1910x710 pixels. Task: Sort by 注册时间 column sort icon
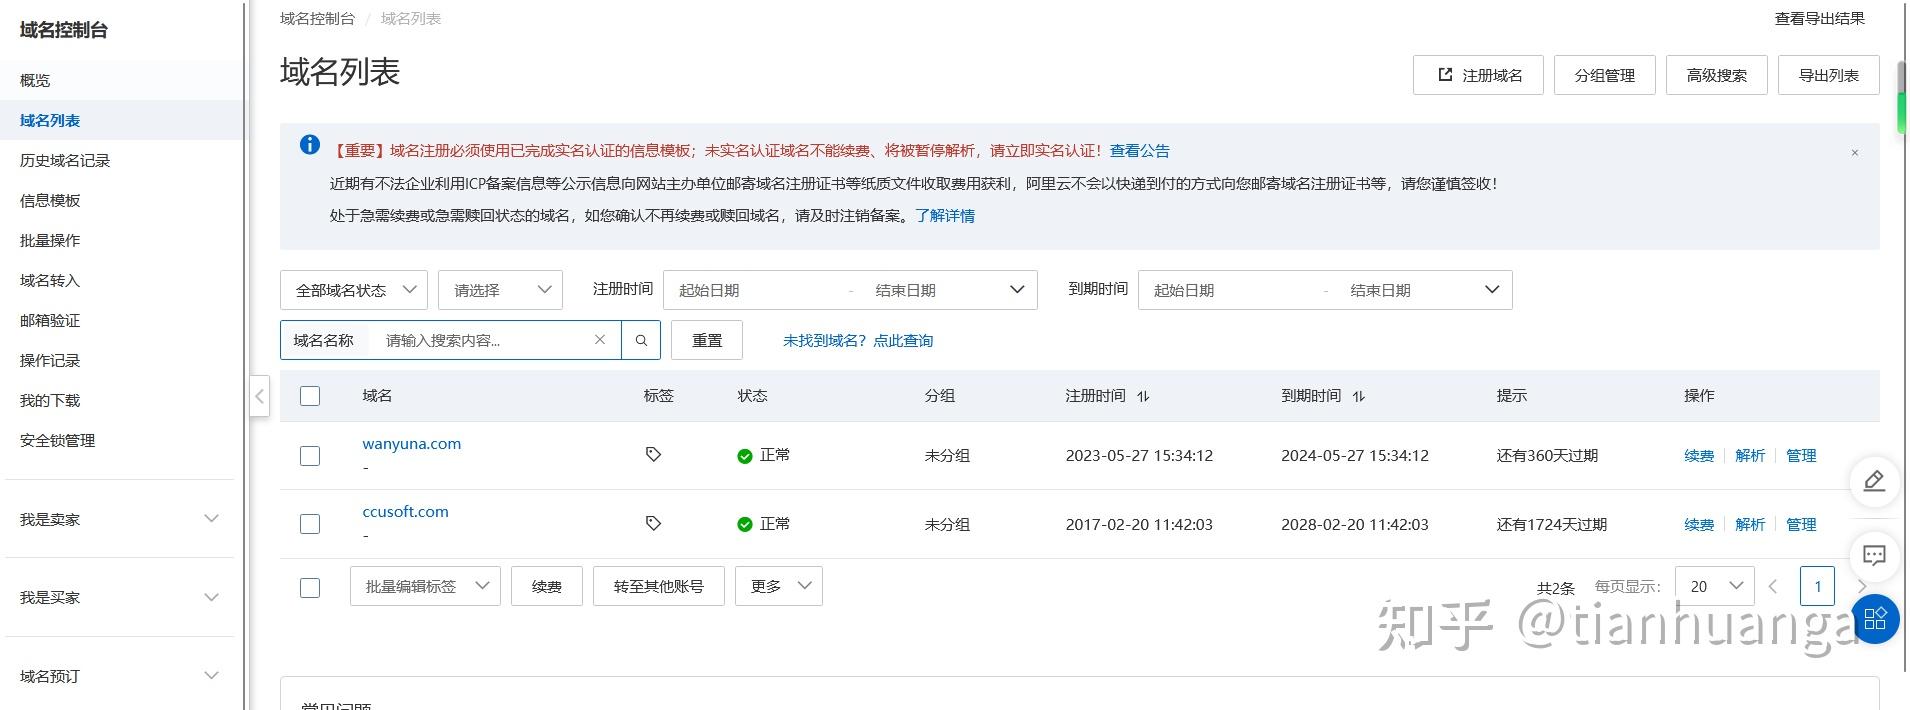(x=1143, y=396)
